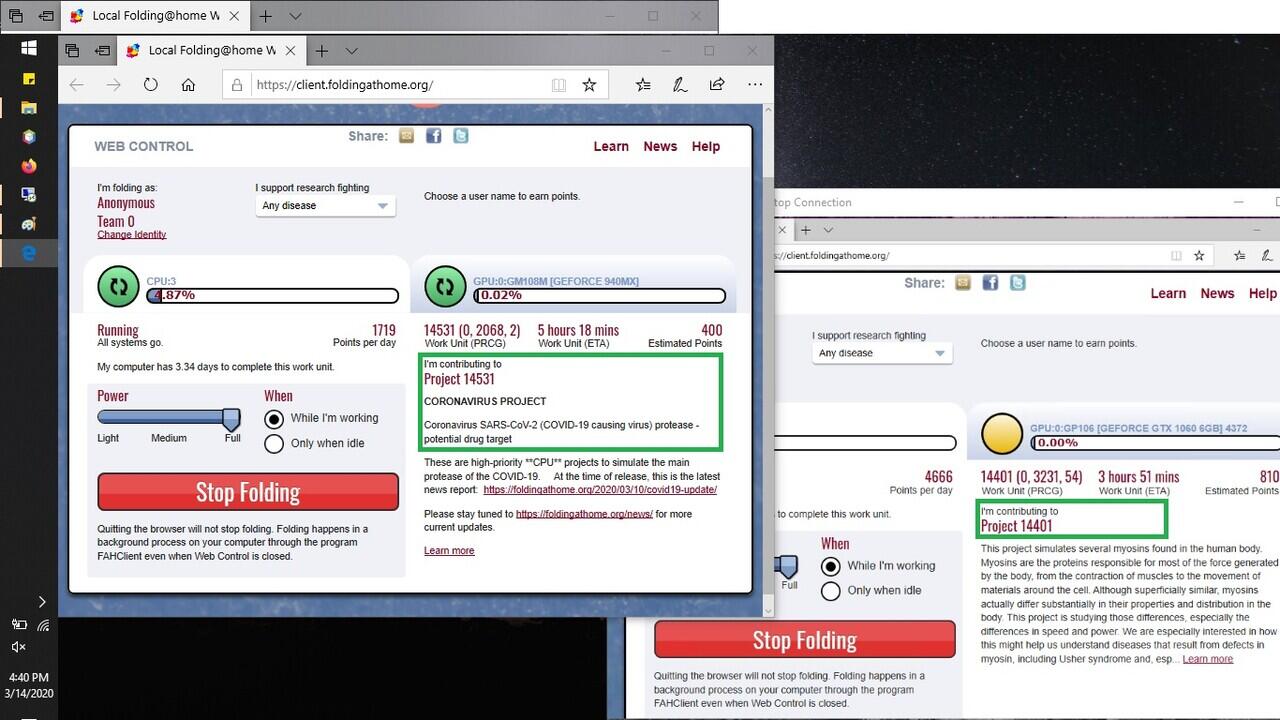Expand tab list chevron in remote Edge
This screenshot has height=720, width=1280.
[830, 229]
